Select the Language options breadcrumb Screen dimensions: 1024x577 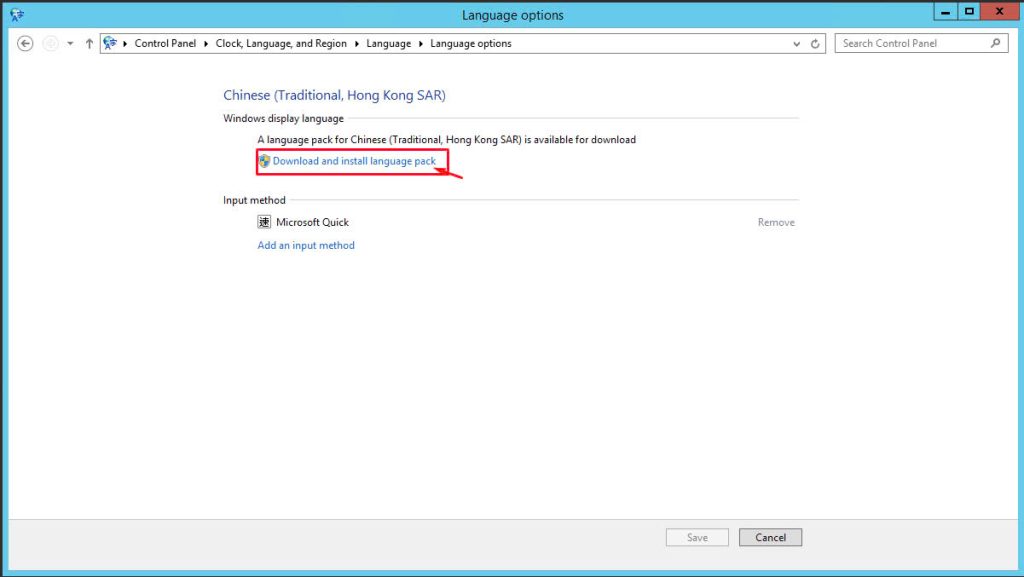coord(471,43)
